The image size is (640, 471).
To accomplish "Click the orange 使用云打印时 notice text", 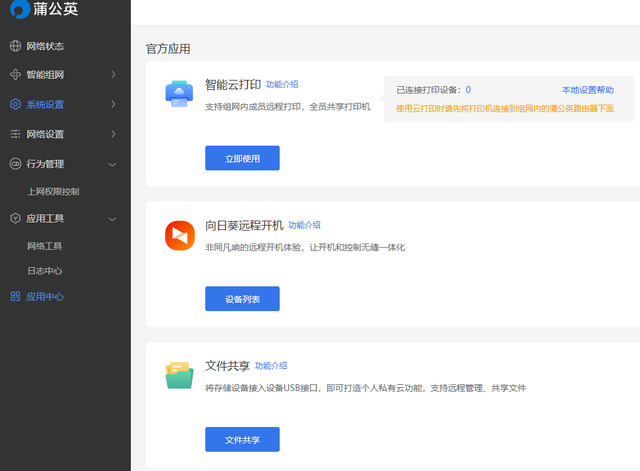I will coord(505,108).
